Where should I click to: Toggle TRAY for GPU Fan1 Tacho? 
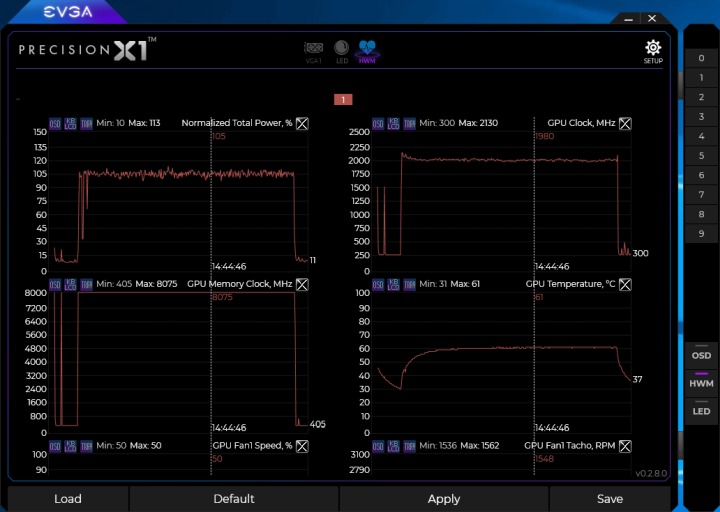[x=409, y=446]
